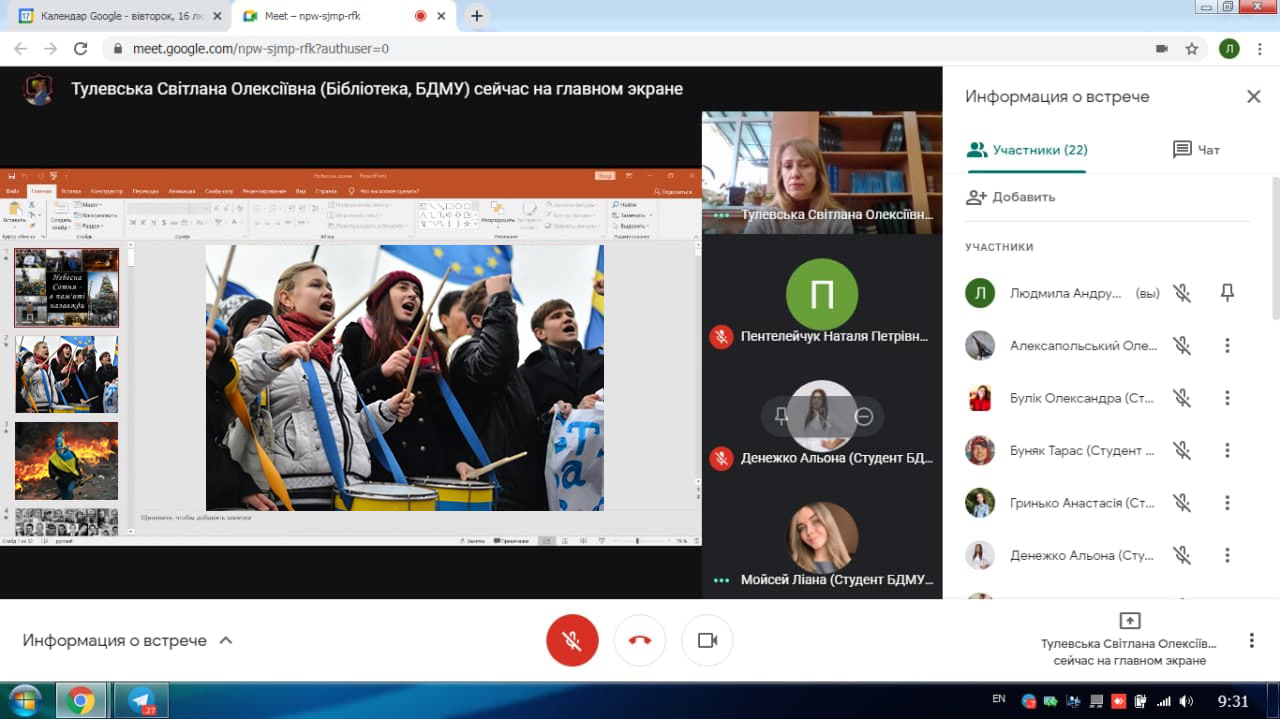Pin Денежко Альона's video tile
This screenshot has height=719, width=1280.
point(781,416)
